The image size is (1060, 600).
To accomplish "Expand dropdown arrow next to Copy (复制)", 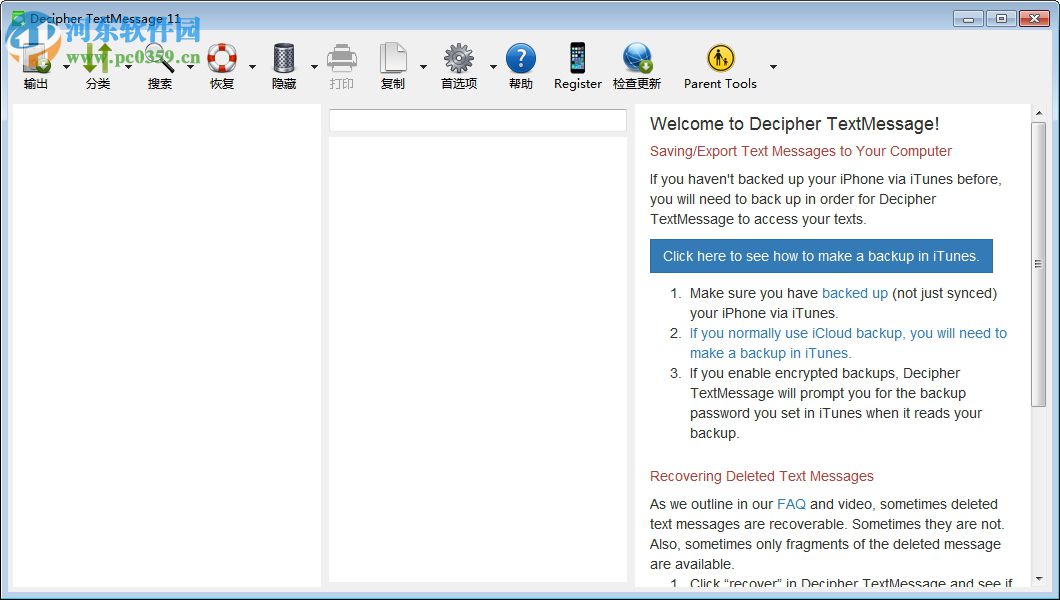I will (423, 67).
